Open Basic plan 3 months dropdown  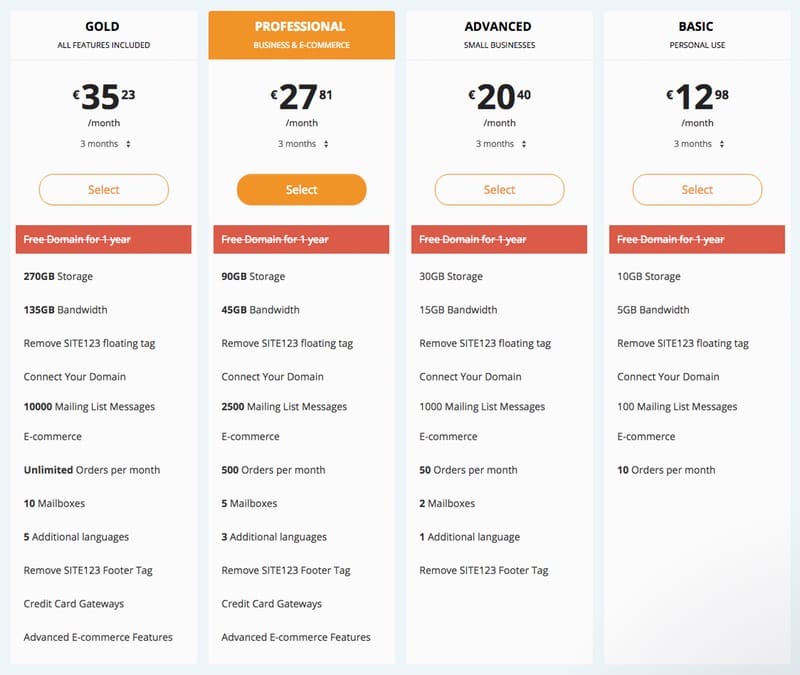coord(698,144)
